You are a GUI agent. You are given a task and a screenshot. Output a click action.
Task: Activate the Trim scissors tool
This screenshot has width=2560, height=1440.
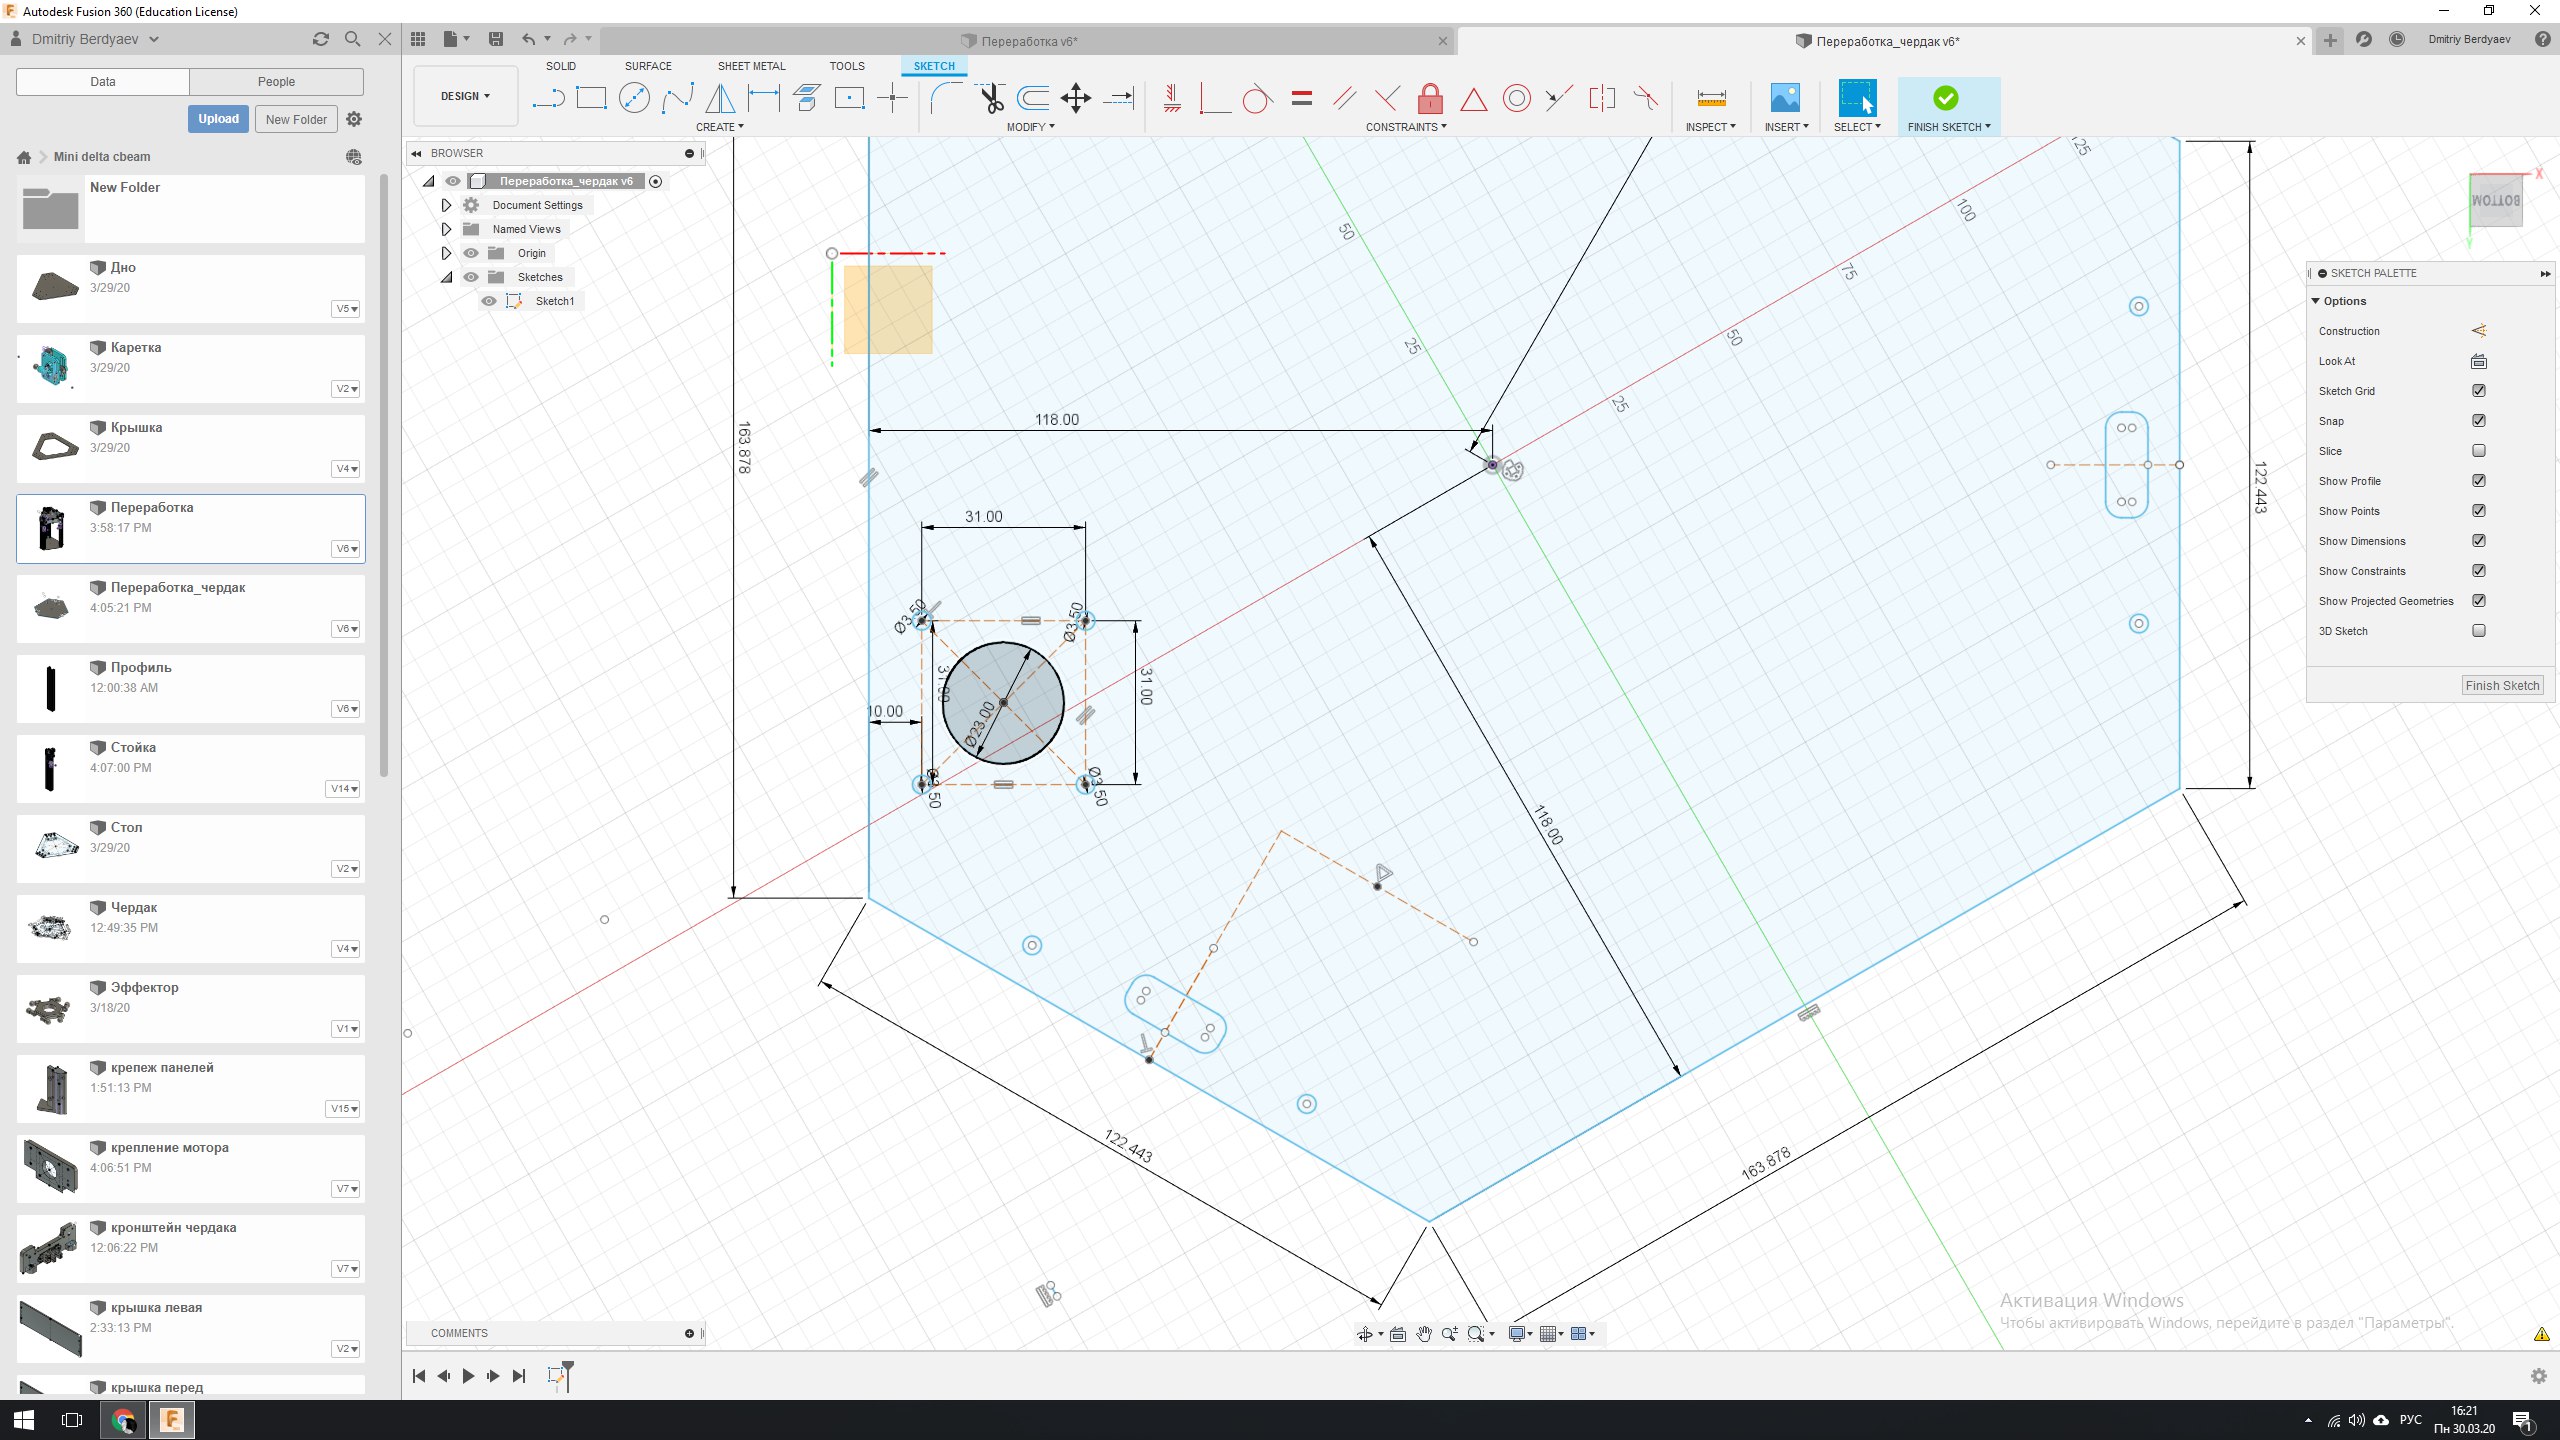[x=990, y=98]
